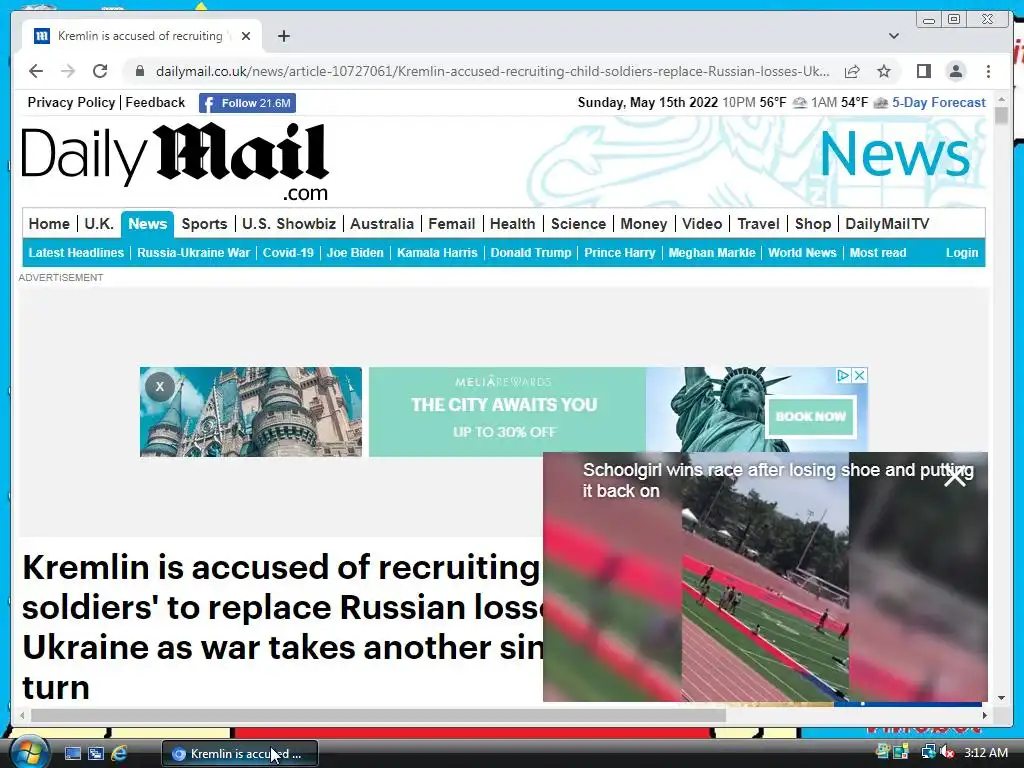
Task: Open the Money section
Action: [x=644, y=224]
